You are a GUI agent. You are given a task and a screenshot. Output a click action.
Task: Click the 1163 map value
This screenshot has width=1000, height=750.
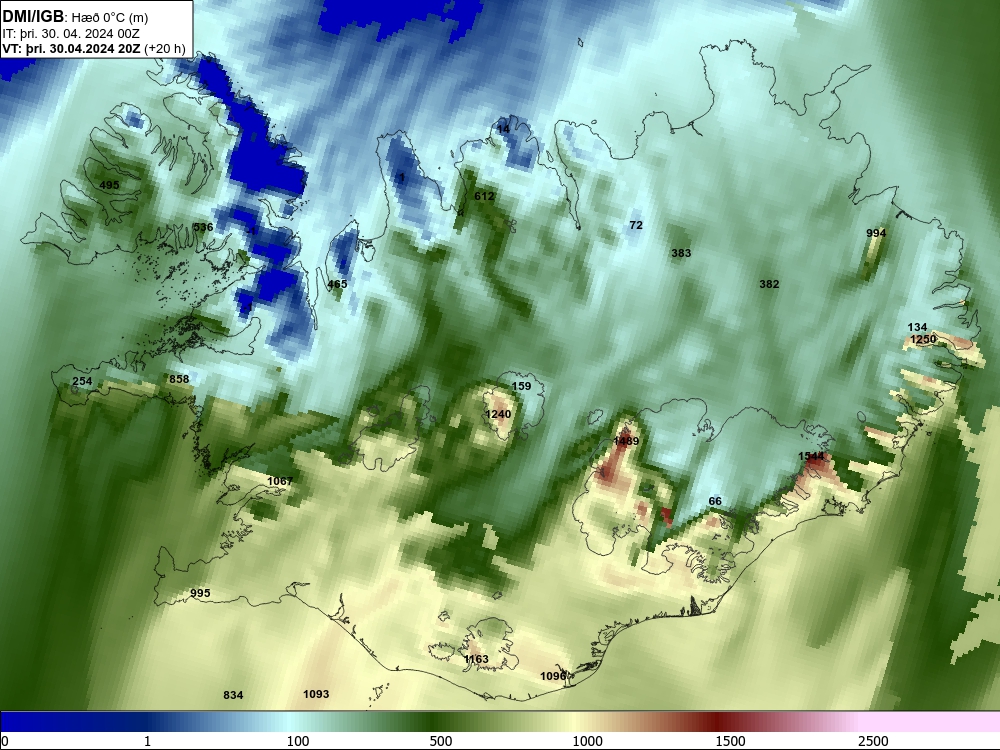pos(476,659)
